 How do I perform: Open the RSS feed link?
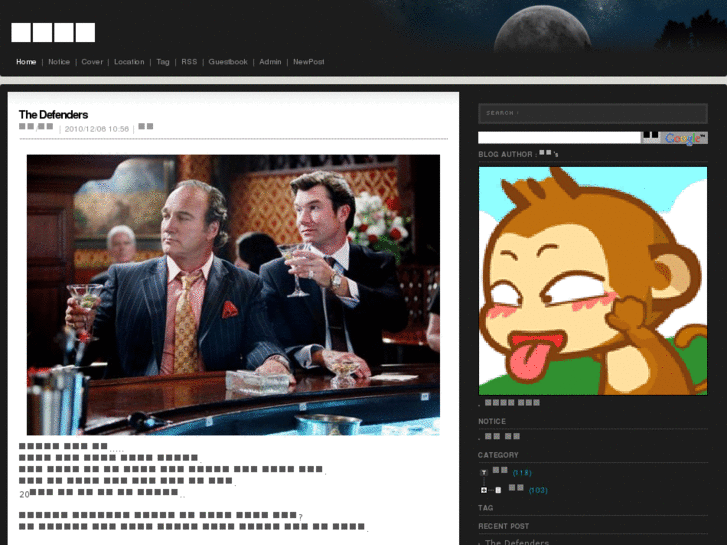point(189,62)
